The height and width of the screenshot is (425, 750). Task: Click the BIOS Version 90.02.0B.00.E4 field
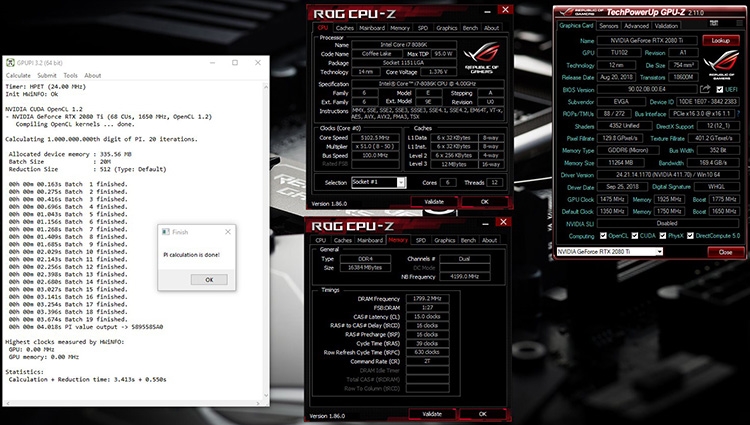click(x=647, y=89)
